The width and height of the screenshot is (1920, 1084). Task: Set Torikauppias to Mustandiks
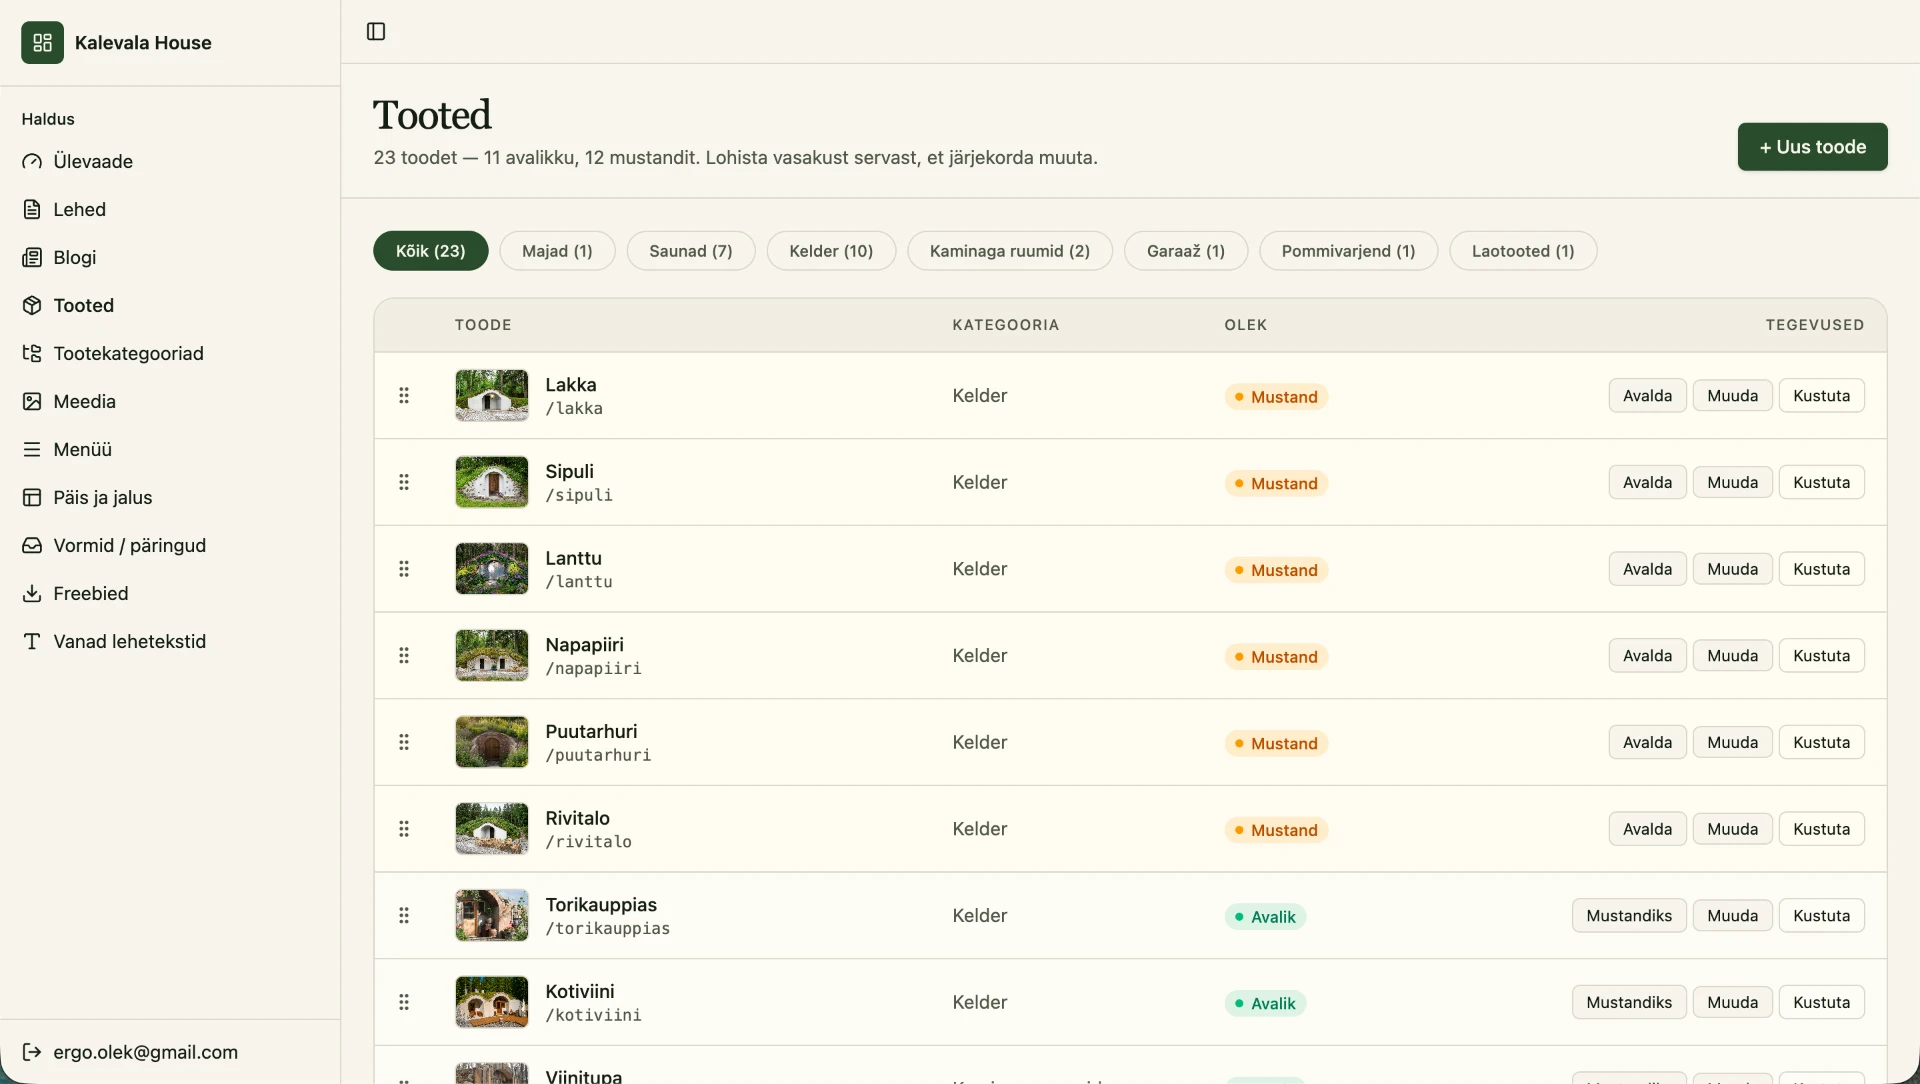(1629, 916)
